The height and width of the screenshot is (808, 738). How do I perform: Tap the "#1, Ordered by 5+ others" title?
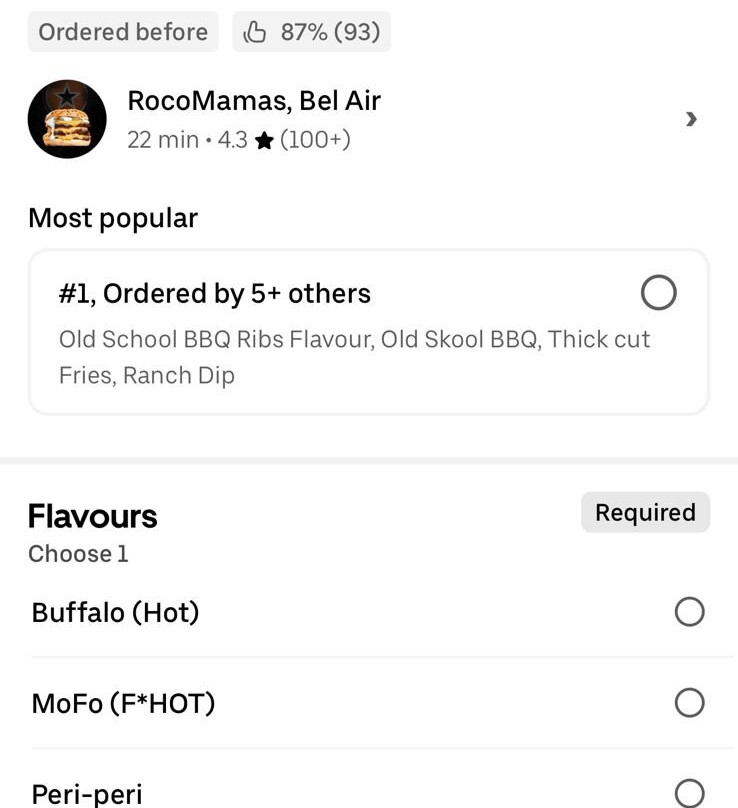click(x=215, y=293)
